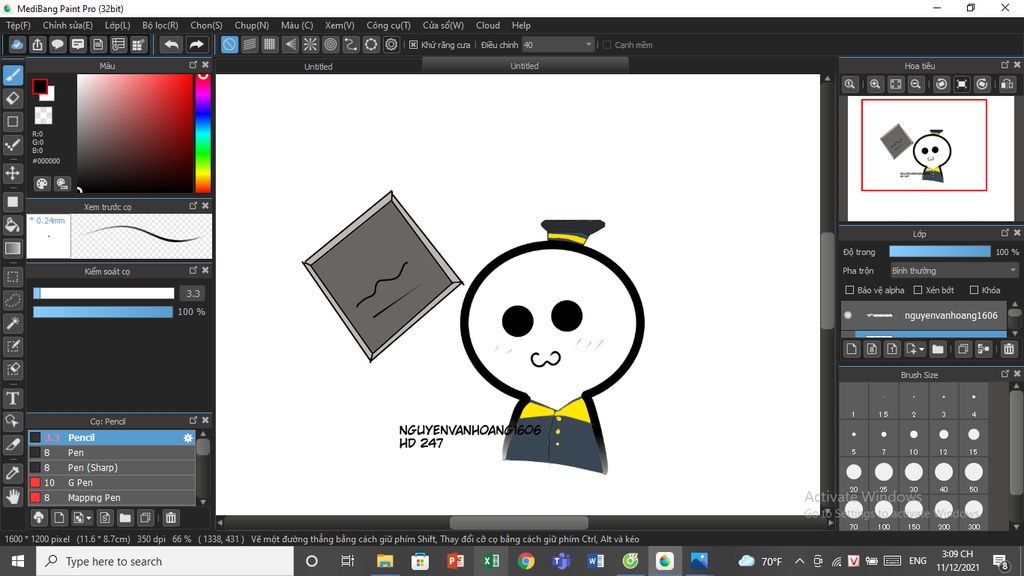The image size is (1024, 576).
Task: Enable the Bảo vệ alpha checkbox
Action: [x=850, y=290]
